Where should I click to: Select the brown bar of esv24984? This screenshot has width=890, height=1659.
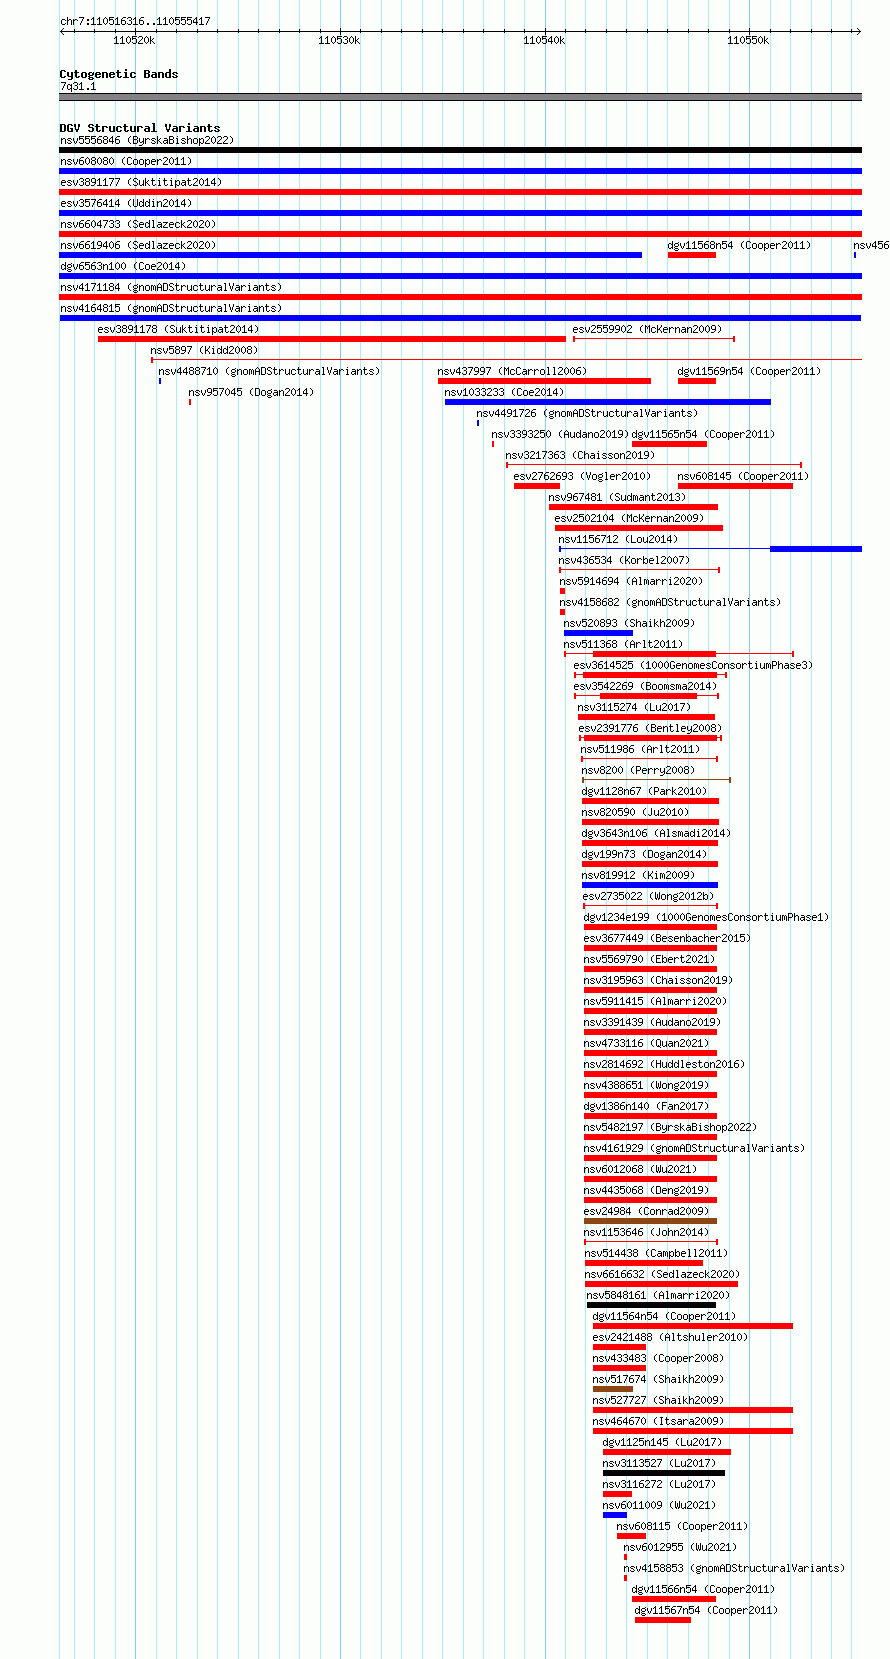pyautogui.click(x=650, y=1221)
